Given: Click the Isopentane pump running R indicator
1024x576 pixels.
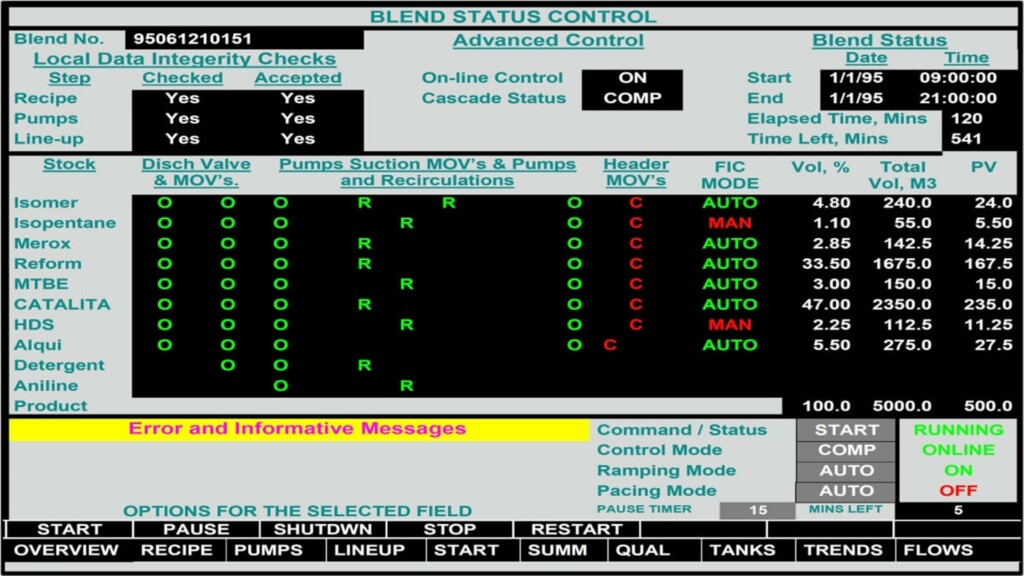Looking at the screenshot, I should pyautogui.click(x=407, y=223).
